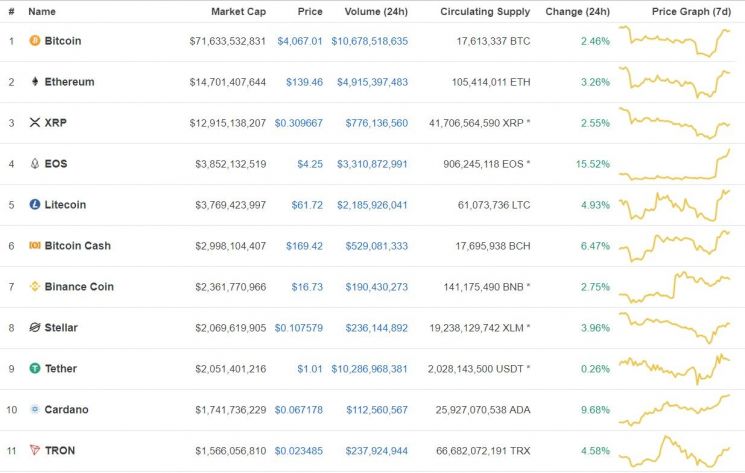Image resolution: width=745 pixels, height=473 pixels.
Task: Click the XRP logo icon
Action: pos(35,123)
